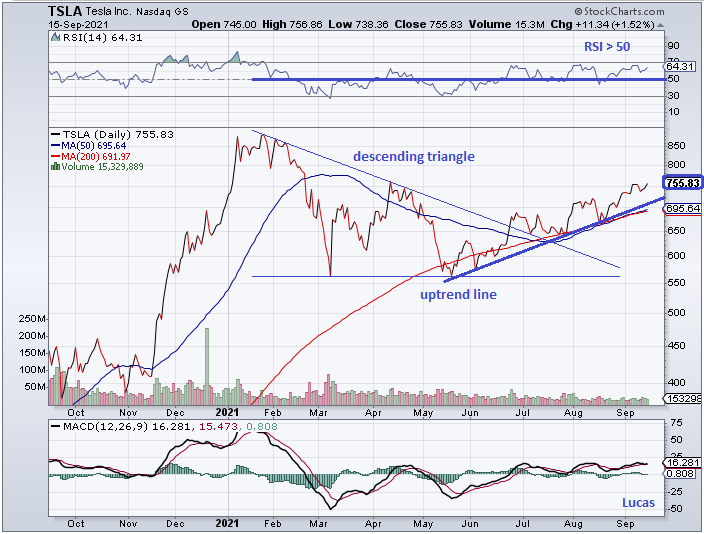
Task: Click the small RSI indicator icon before RSI(14)
Action: 56,37
